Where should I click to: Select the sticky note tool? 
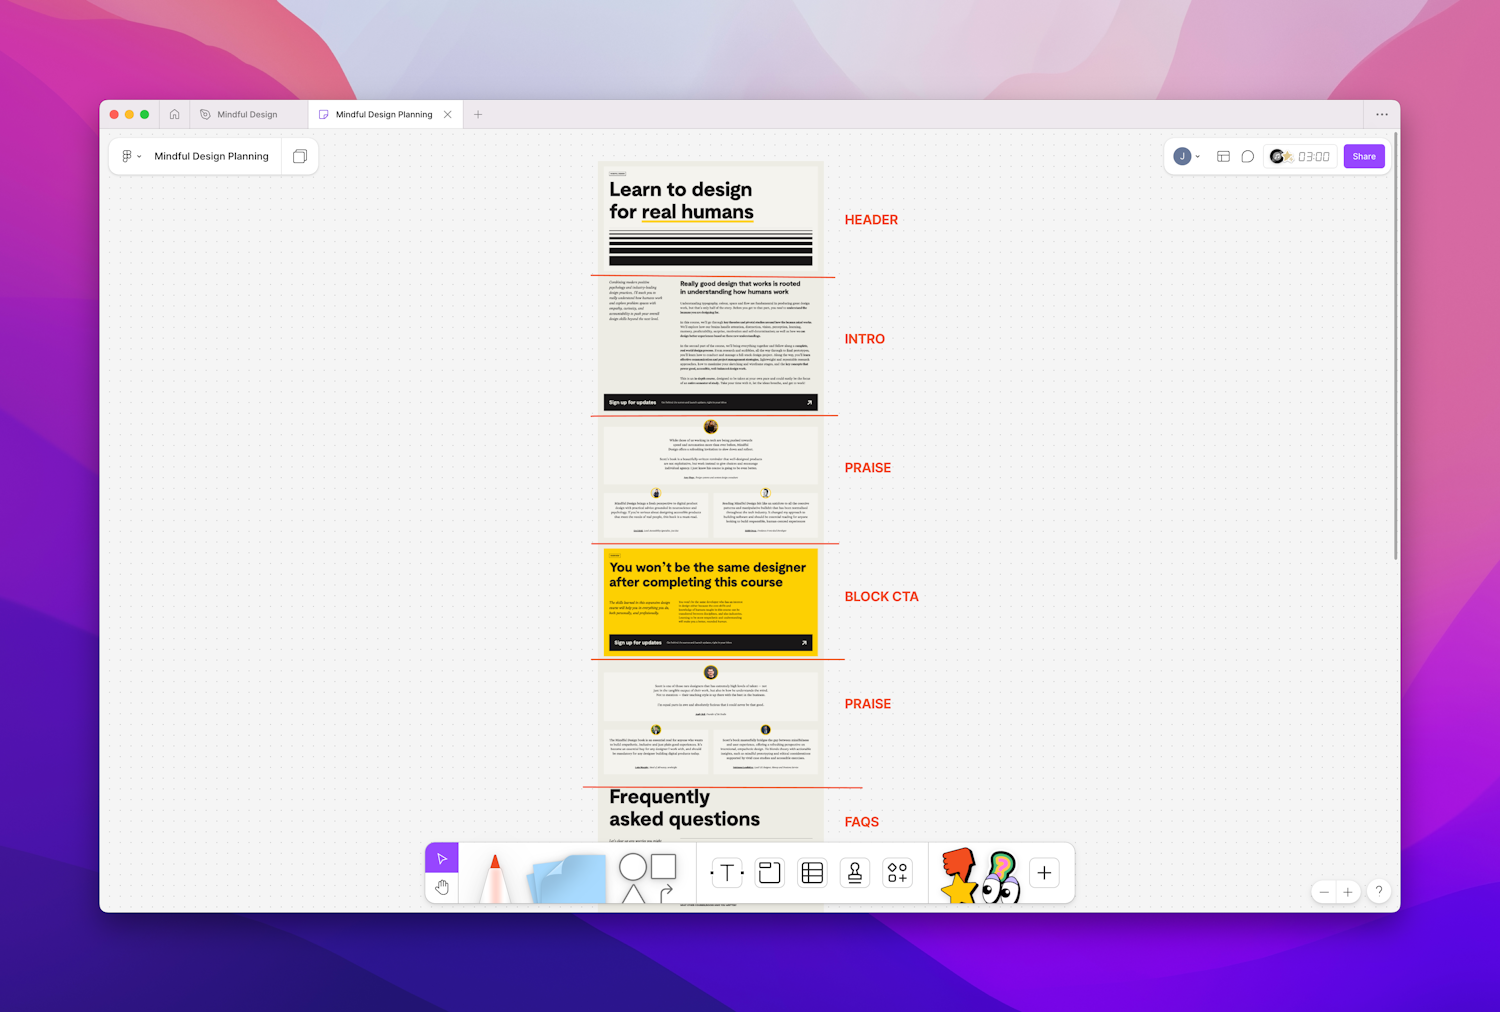point(566,878)
